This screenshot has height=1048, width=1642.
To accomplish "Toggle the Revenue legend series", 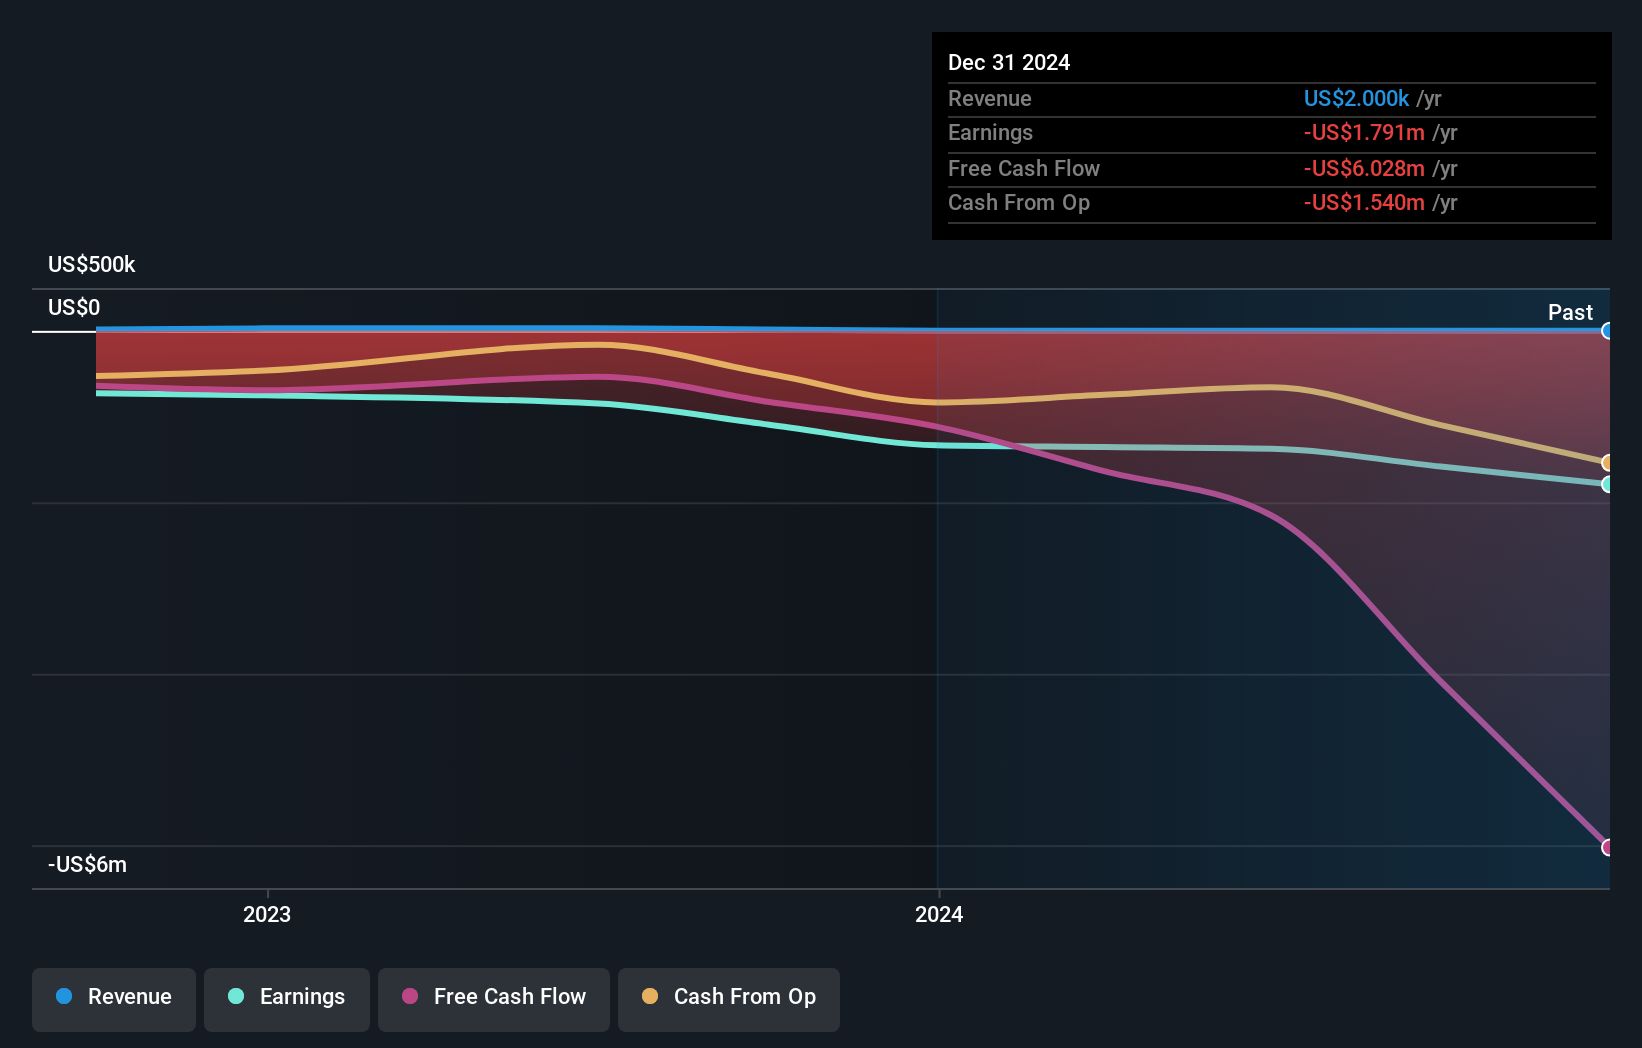I will tap(114, 999).
